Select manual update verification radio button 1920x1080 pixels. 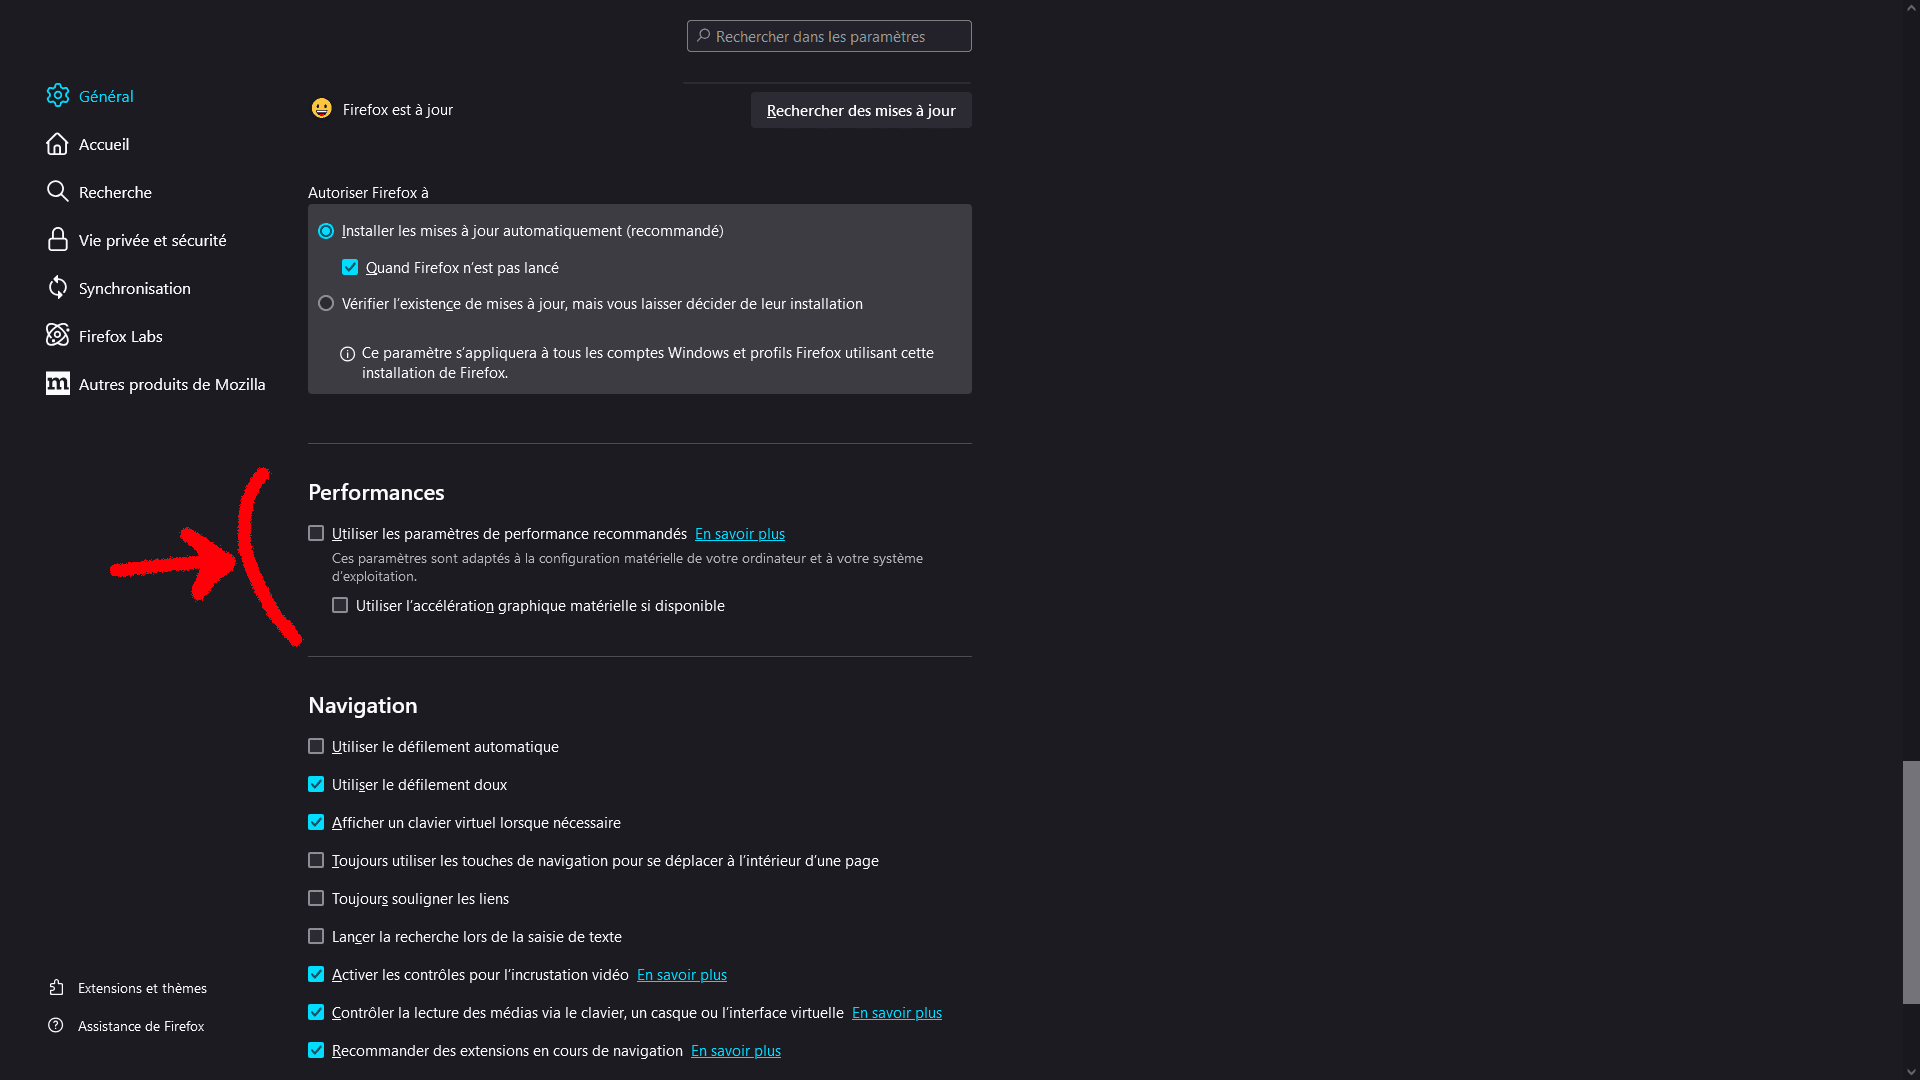pyautogui.click(x=326, y=304)
